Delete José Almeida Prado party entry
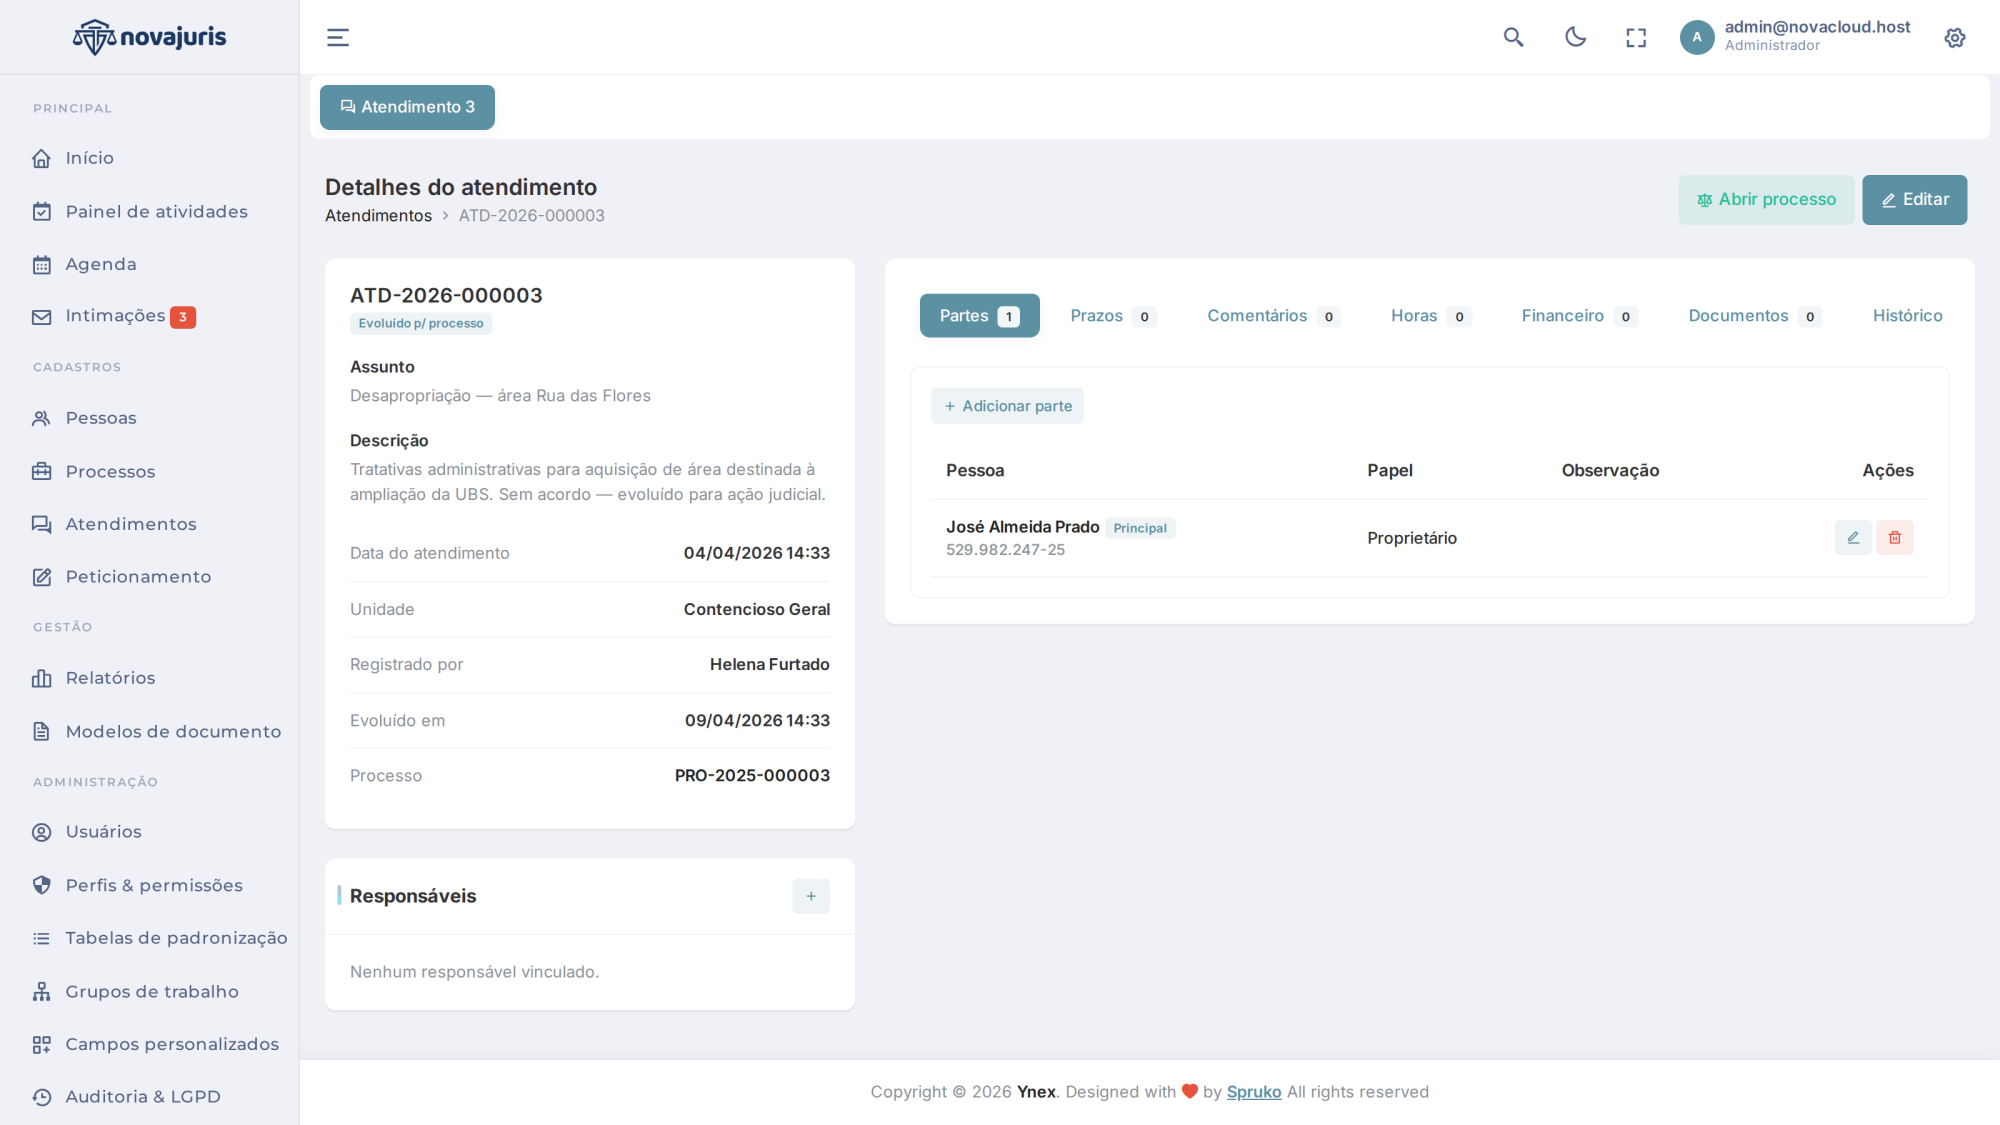This screenshot has height=1125, width=2000. point(1895,538)
